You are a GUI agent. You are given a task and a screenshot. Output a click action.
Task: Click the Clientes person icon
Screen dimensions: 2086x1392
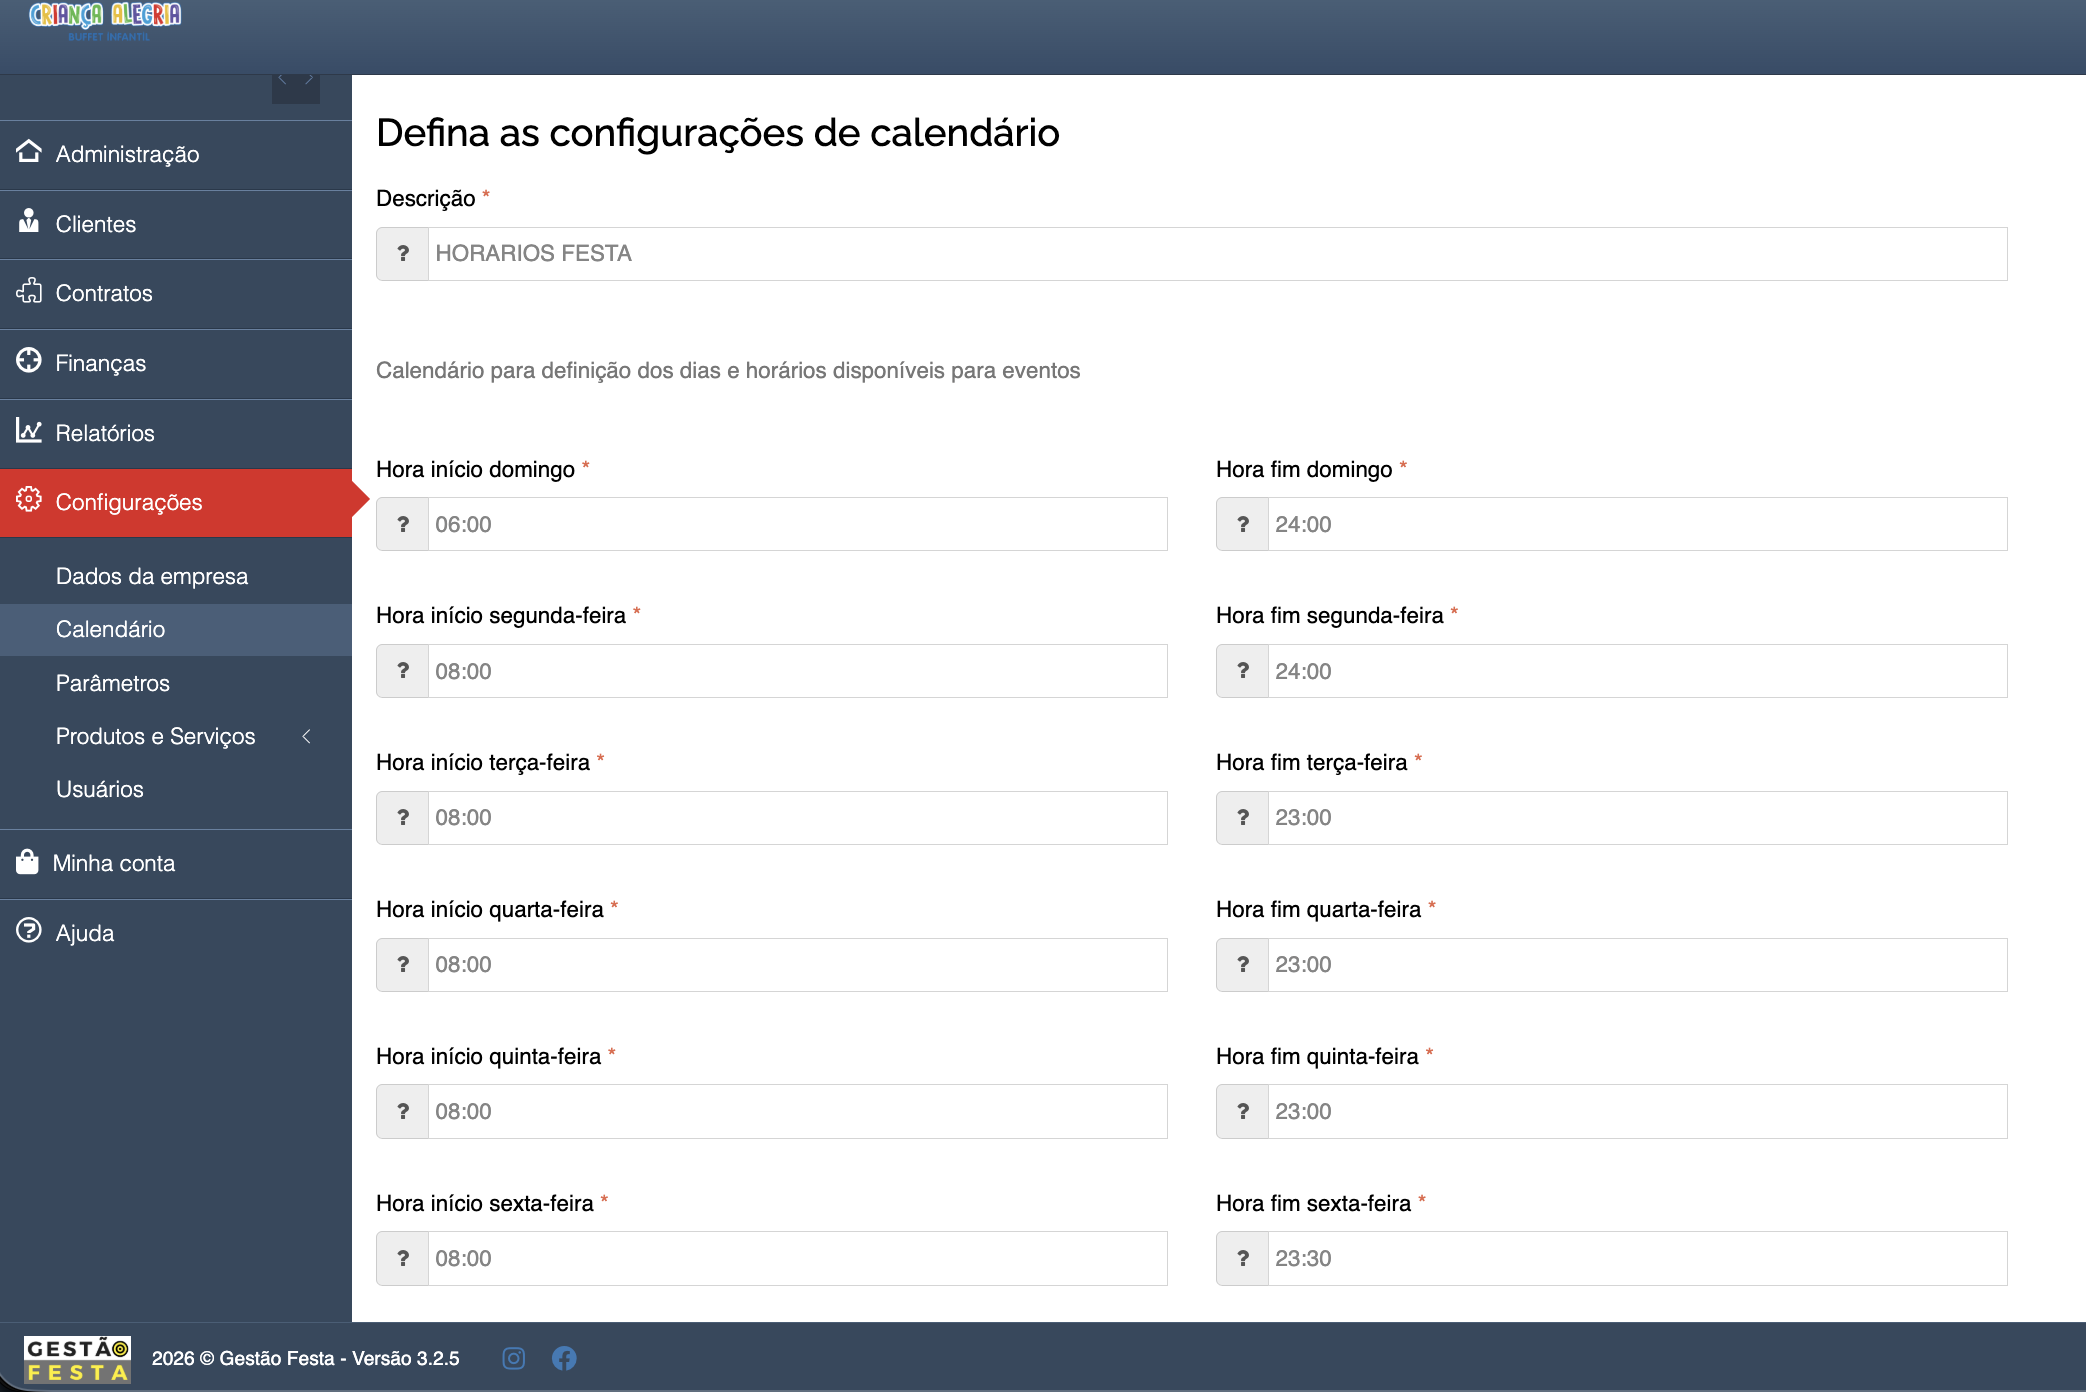[29, 221]
